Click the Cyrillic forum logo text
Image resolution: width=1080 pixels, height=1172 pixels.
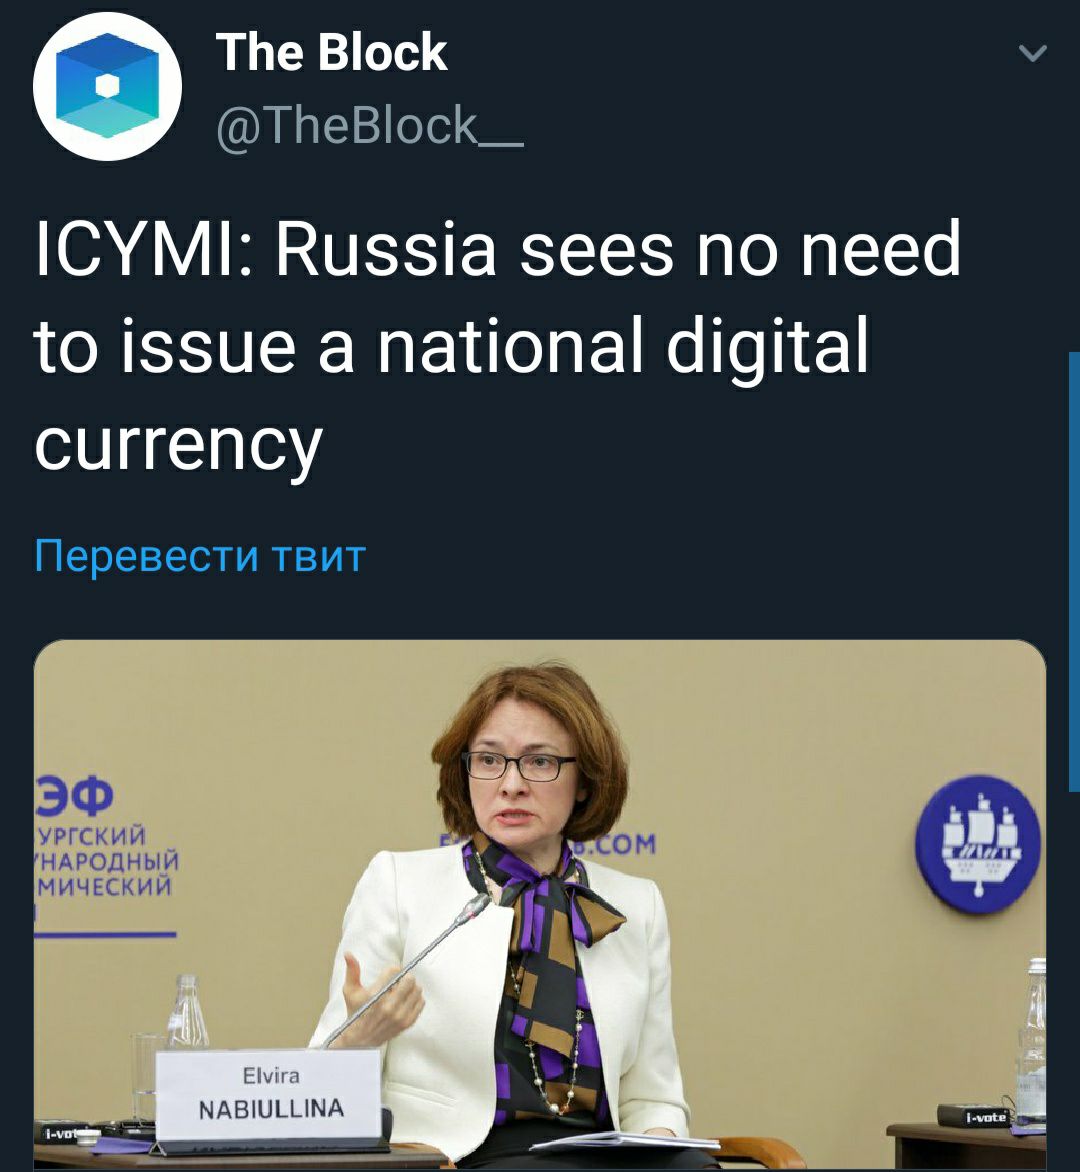point(105,837)
